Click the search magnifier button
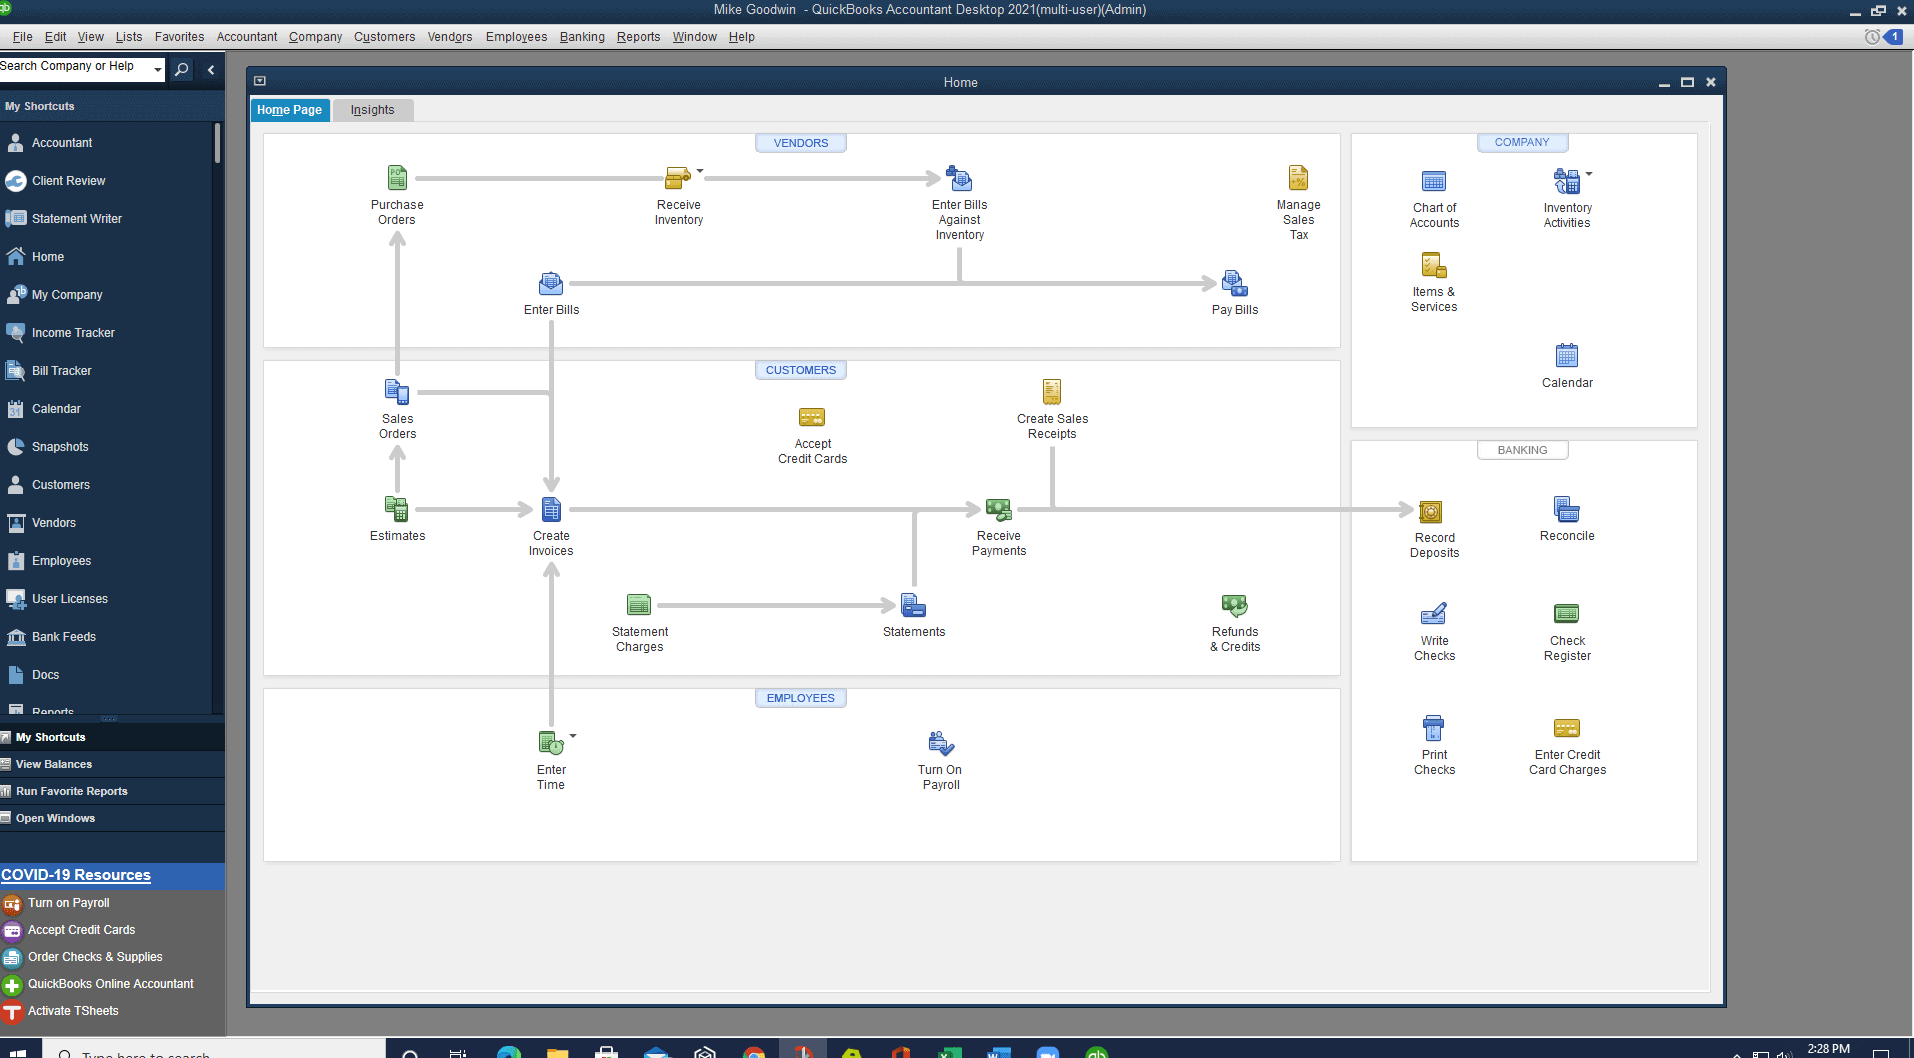 click(182, 69)
